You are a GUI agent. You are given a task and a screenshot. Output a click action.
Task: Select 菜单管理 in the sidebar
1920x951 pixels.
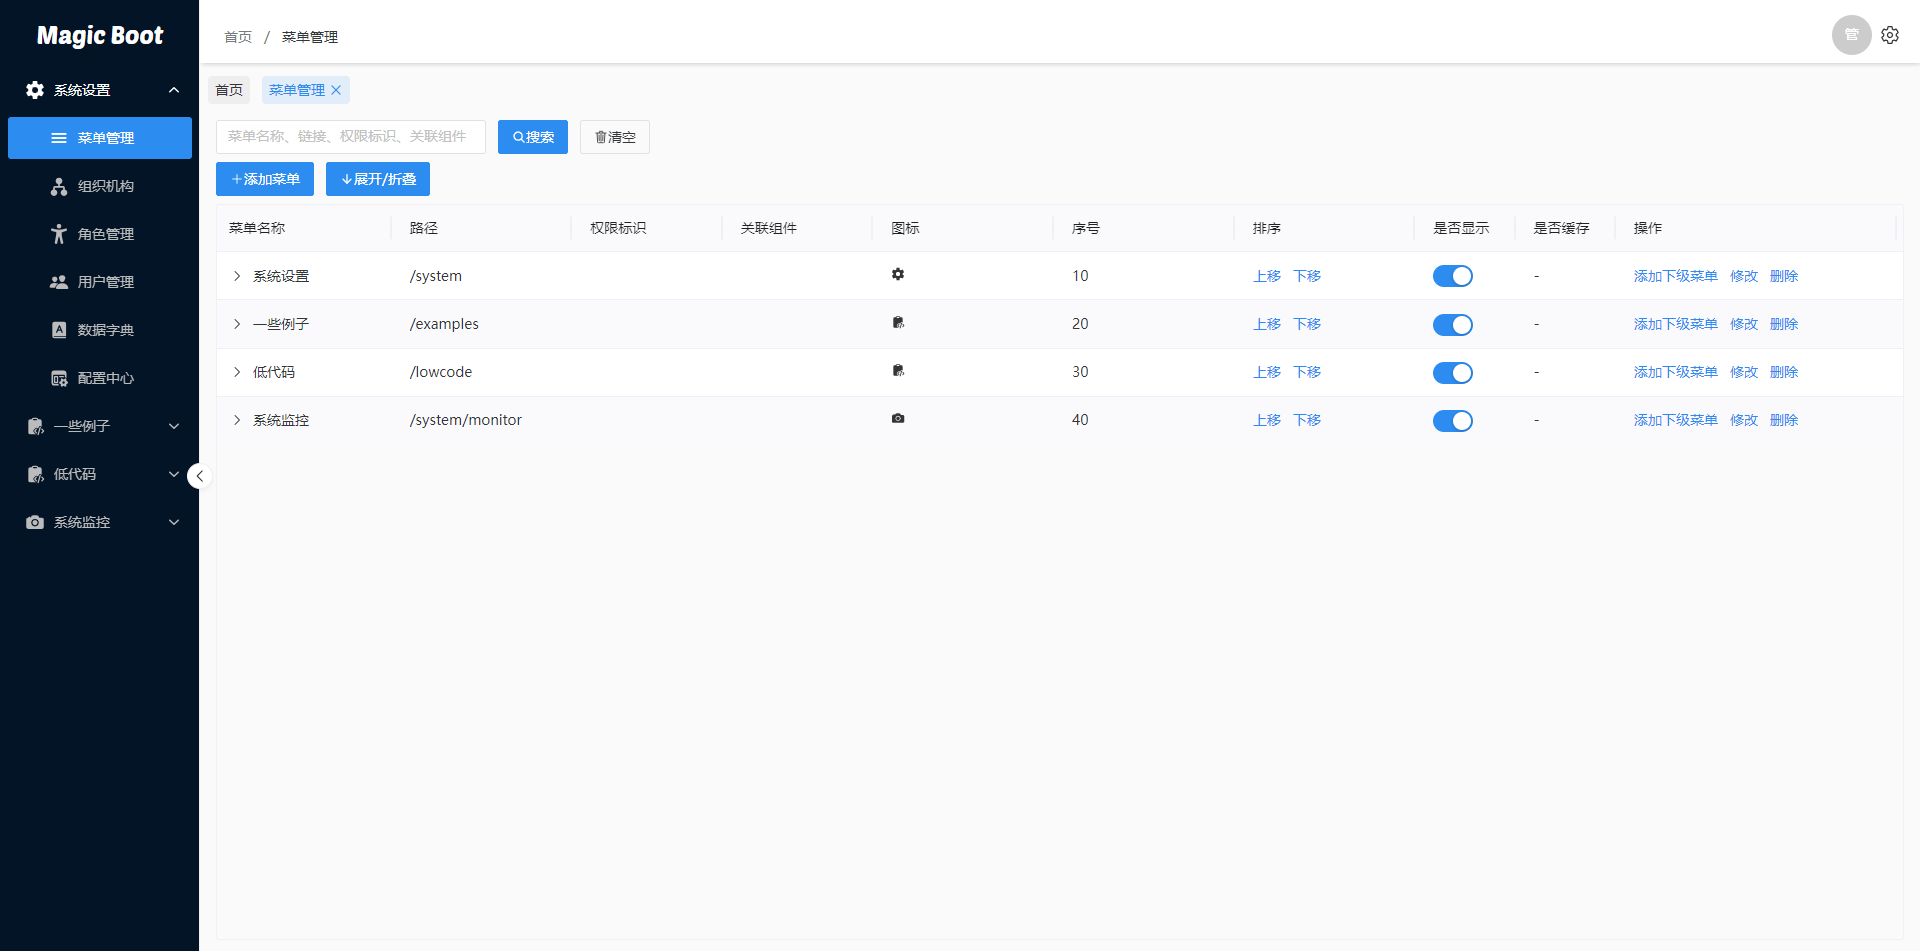pos(100,138)
